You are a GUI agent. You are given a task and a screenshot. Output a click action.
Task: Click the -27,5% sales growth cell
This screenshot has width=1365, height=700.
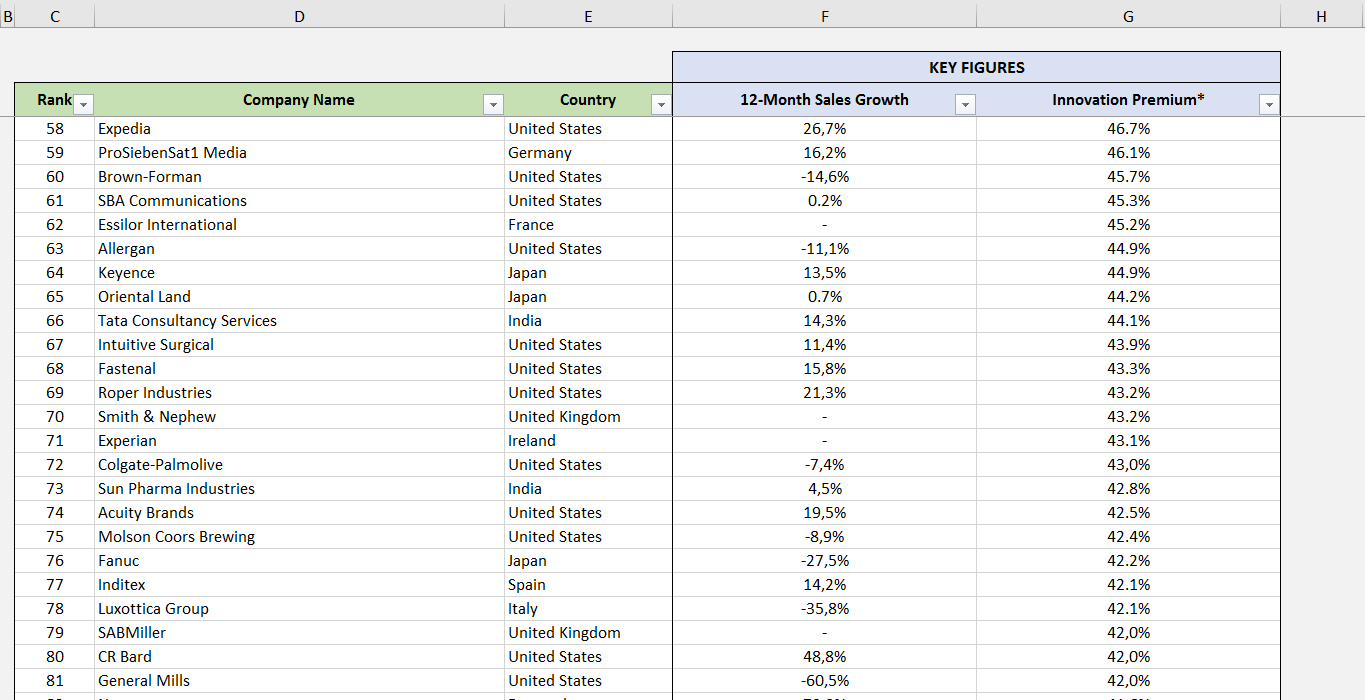coord(825,561)
